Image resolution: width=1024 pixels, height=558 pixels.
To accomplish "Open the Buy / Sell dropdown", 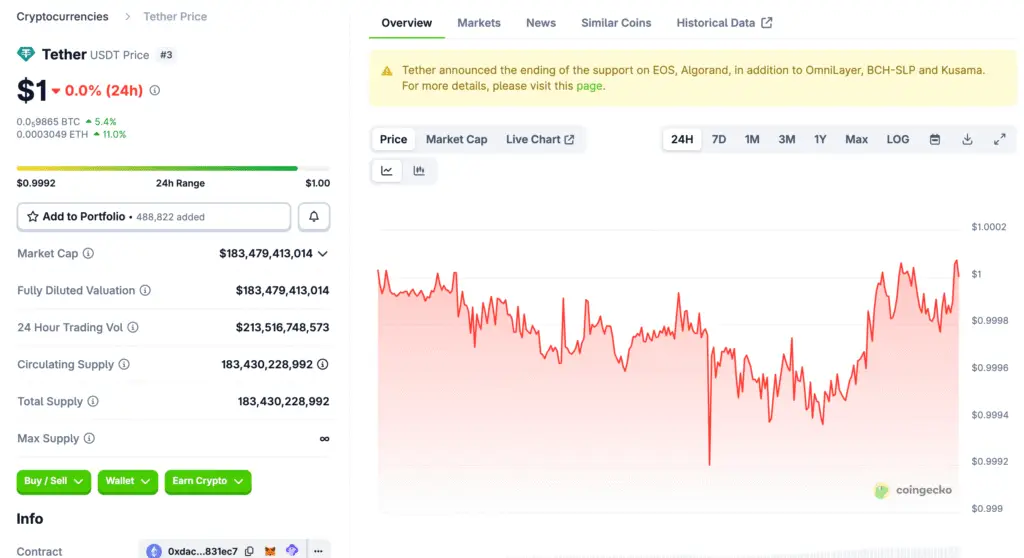I will pyautogui.click(x=54, y=481).
